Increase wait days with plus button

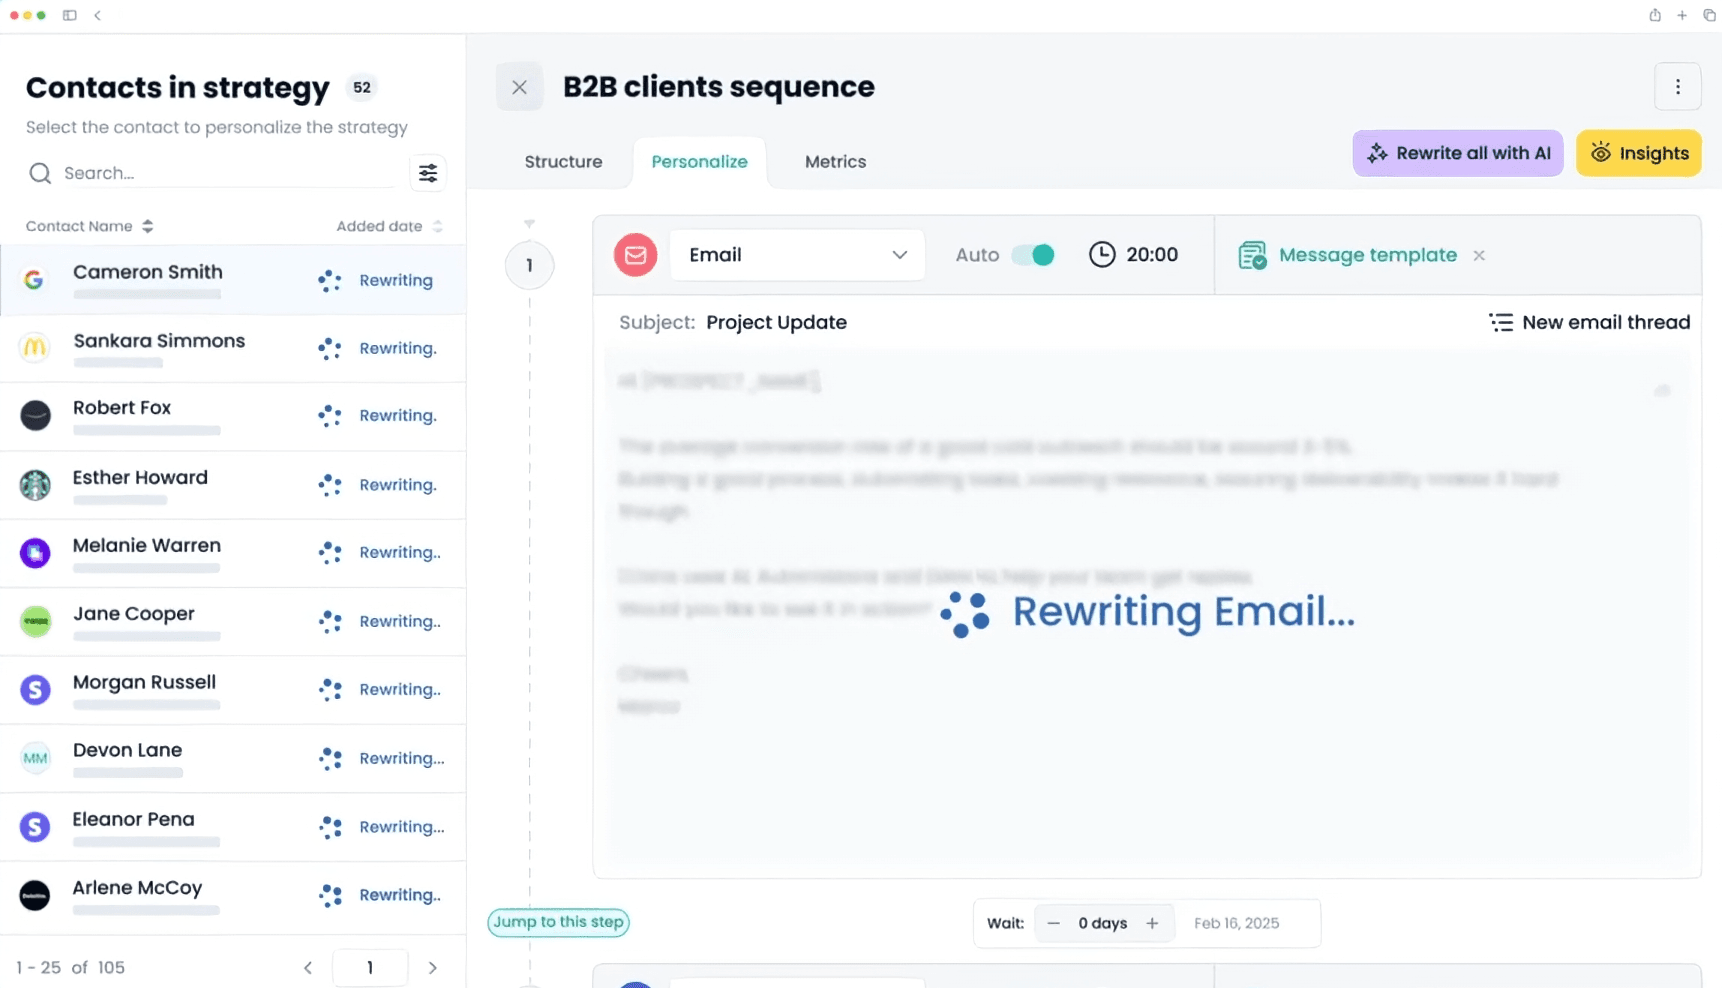point(1152,923)
